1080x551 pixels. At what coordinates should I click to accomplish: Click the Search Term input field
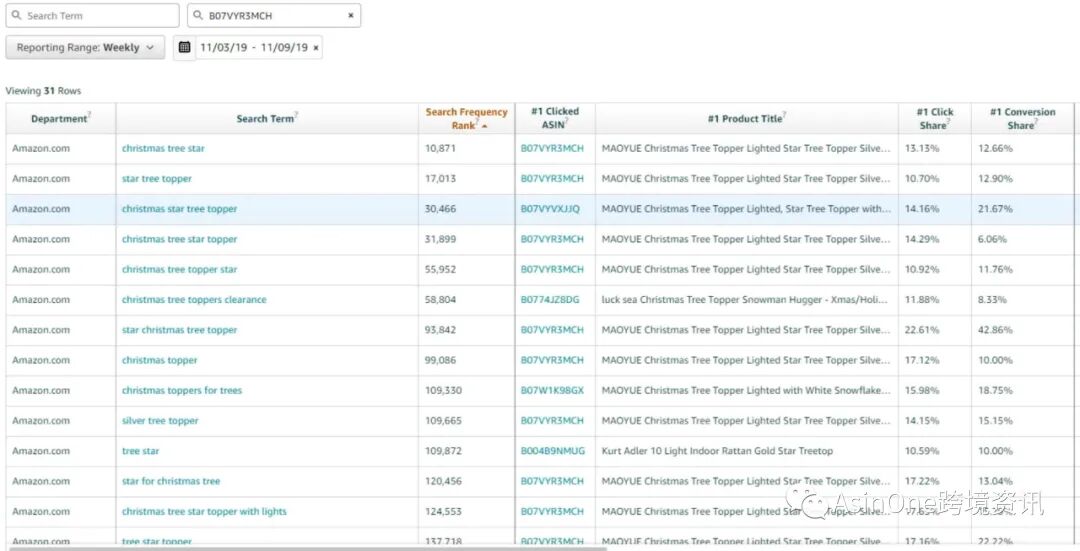tap(92, 15)
